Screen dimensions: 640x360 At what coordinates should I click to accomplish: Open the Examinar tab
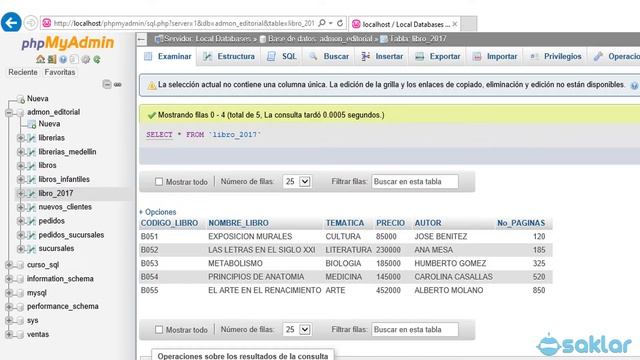coord(167,56)
